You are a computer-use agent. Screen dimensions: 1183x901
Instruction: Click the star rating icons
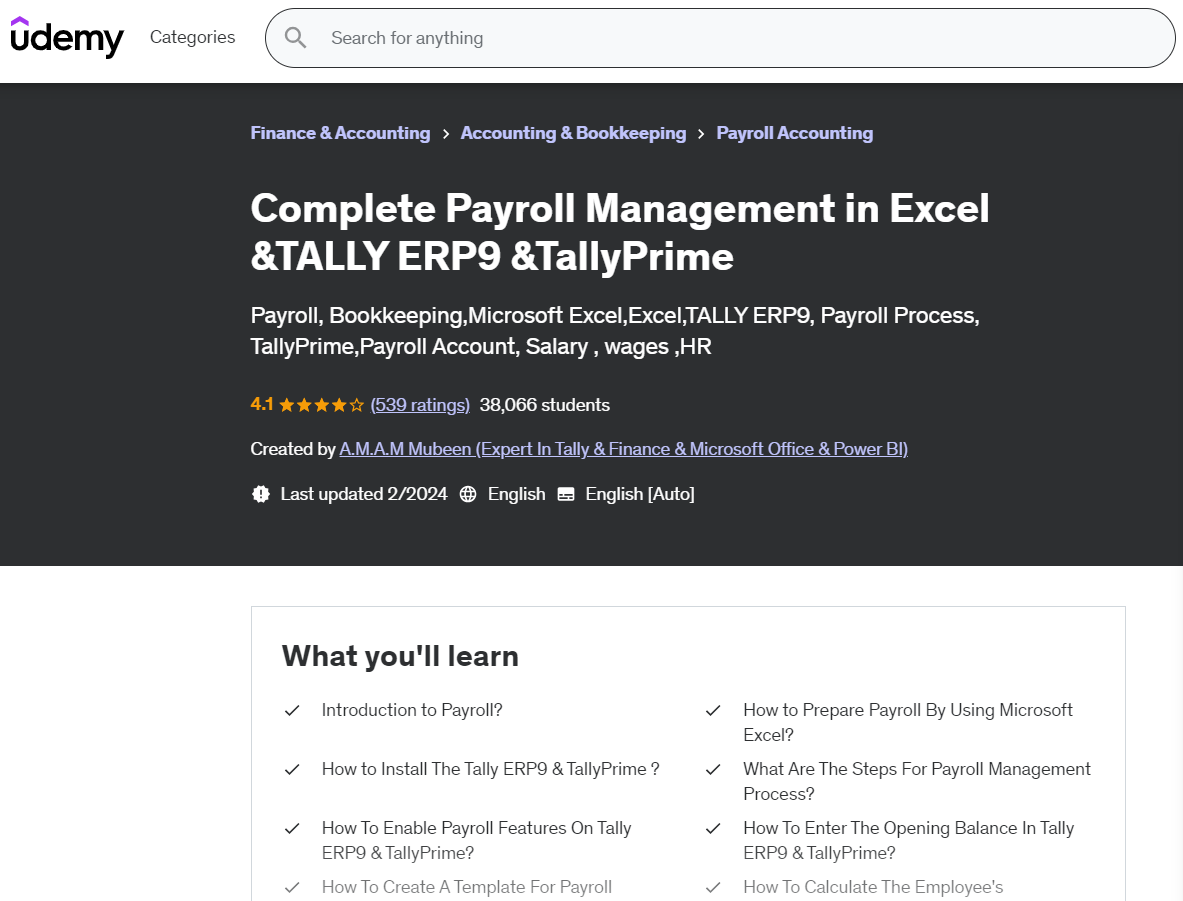(321, 405)
